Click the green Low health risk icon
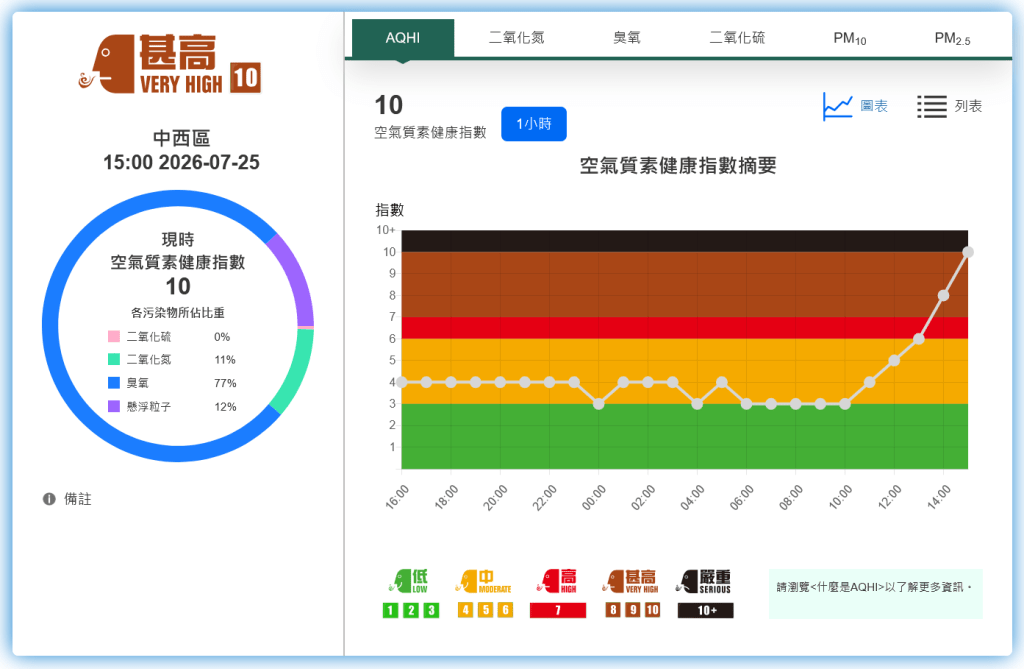 (410, 581)
